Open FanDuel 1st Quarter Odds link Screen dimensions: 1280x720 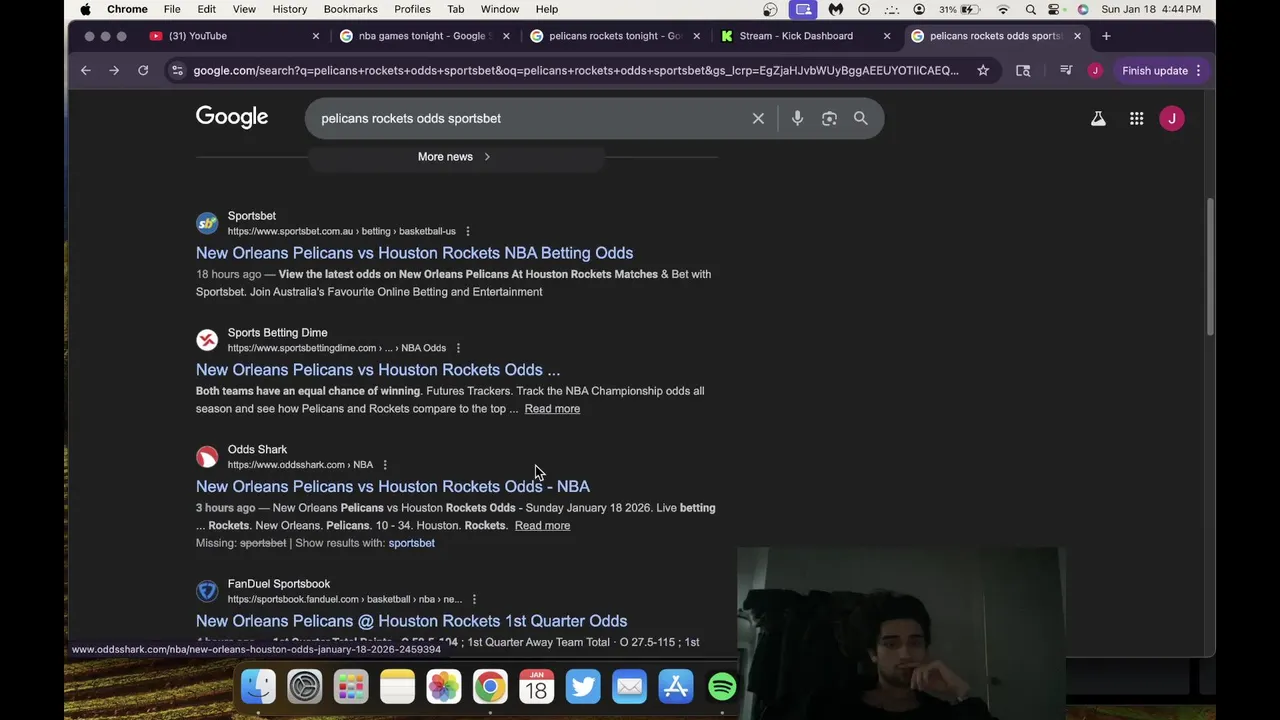point(411,621)
